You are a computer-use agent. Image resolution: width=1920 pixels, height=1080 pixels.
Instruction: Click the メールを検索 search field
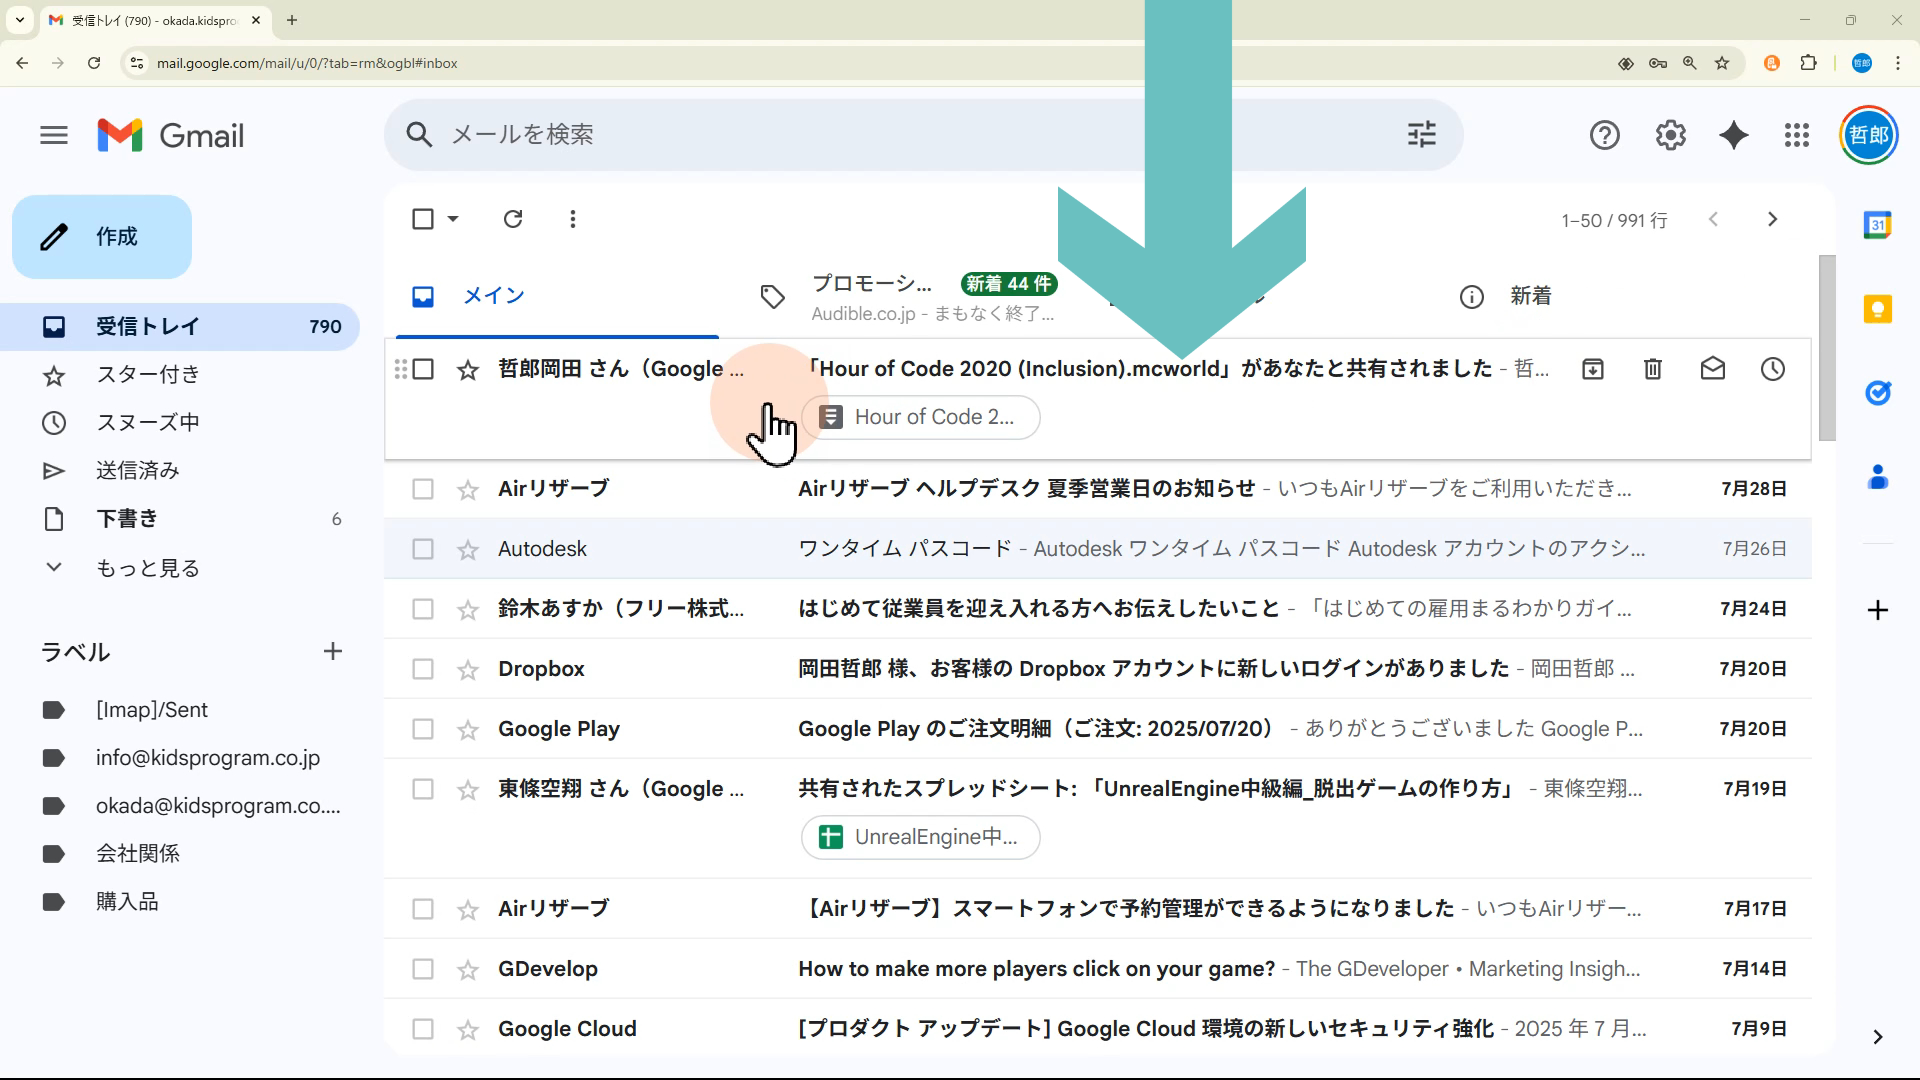point(800,135)
